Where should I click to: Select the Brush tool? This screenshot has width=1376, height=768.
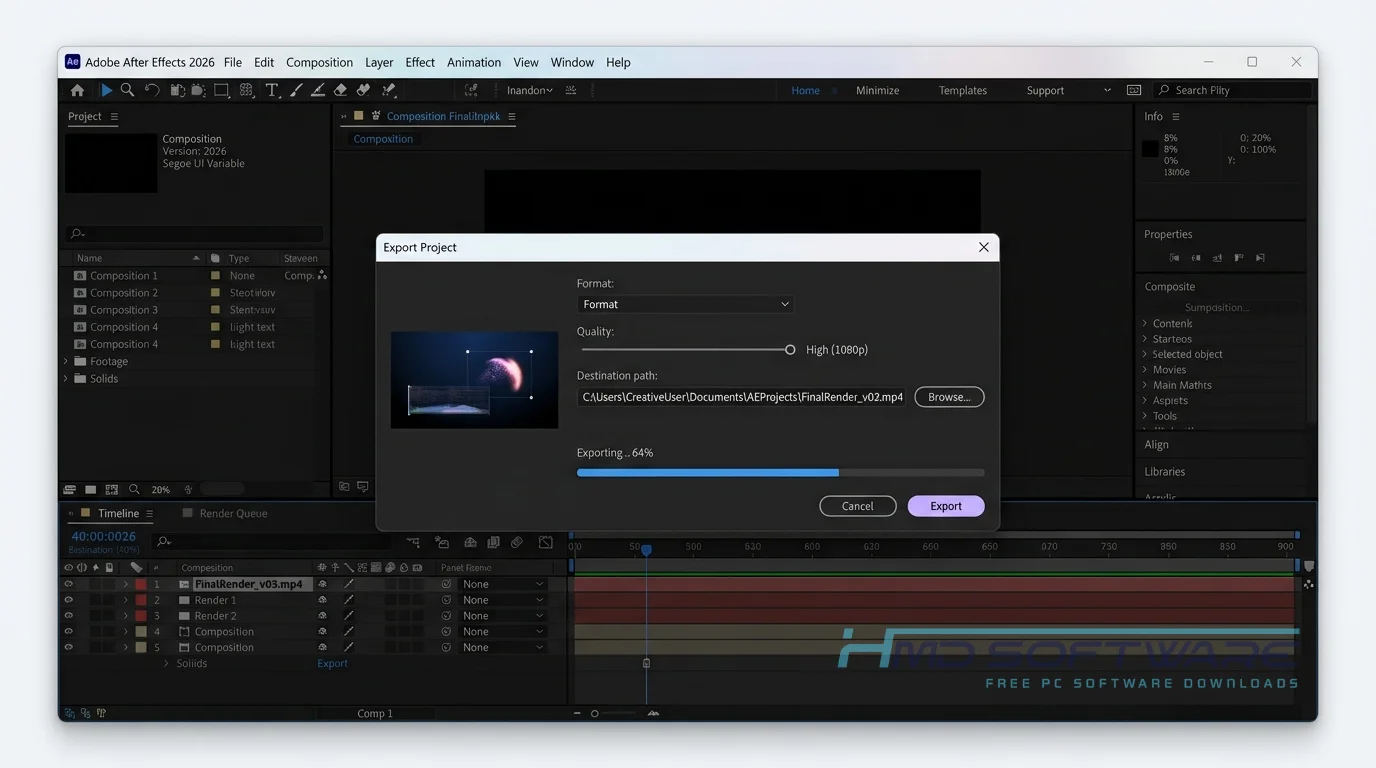(x=296, y=90)
